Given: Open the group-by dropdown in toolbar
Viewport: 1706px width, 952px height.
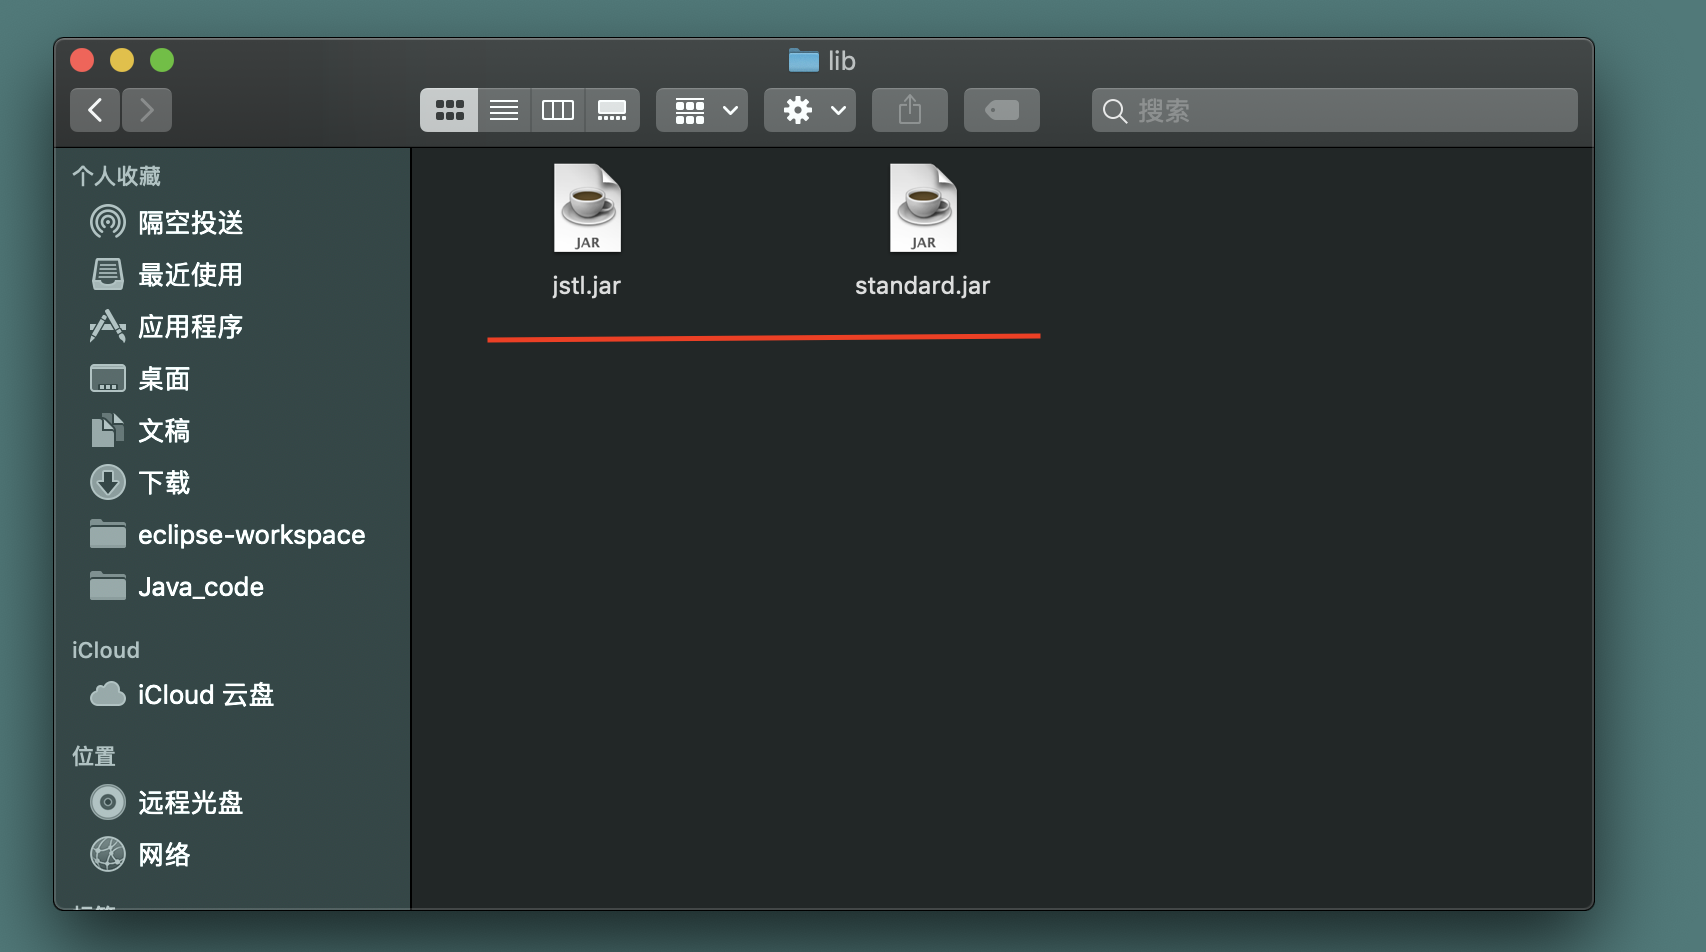Looking at the screenshot, I should pyautogui.click(x=701, y=110).
